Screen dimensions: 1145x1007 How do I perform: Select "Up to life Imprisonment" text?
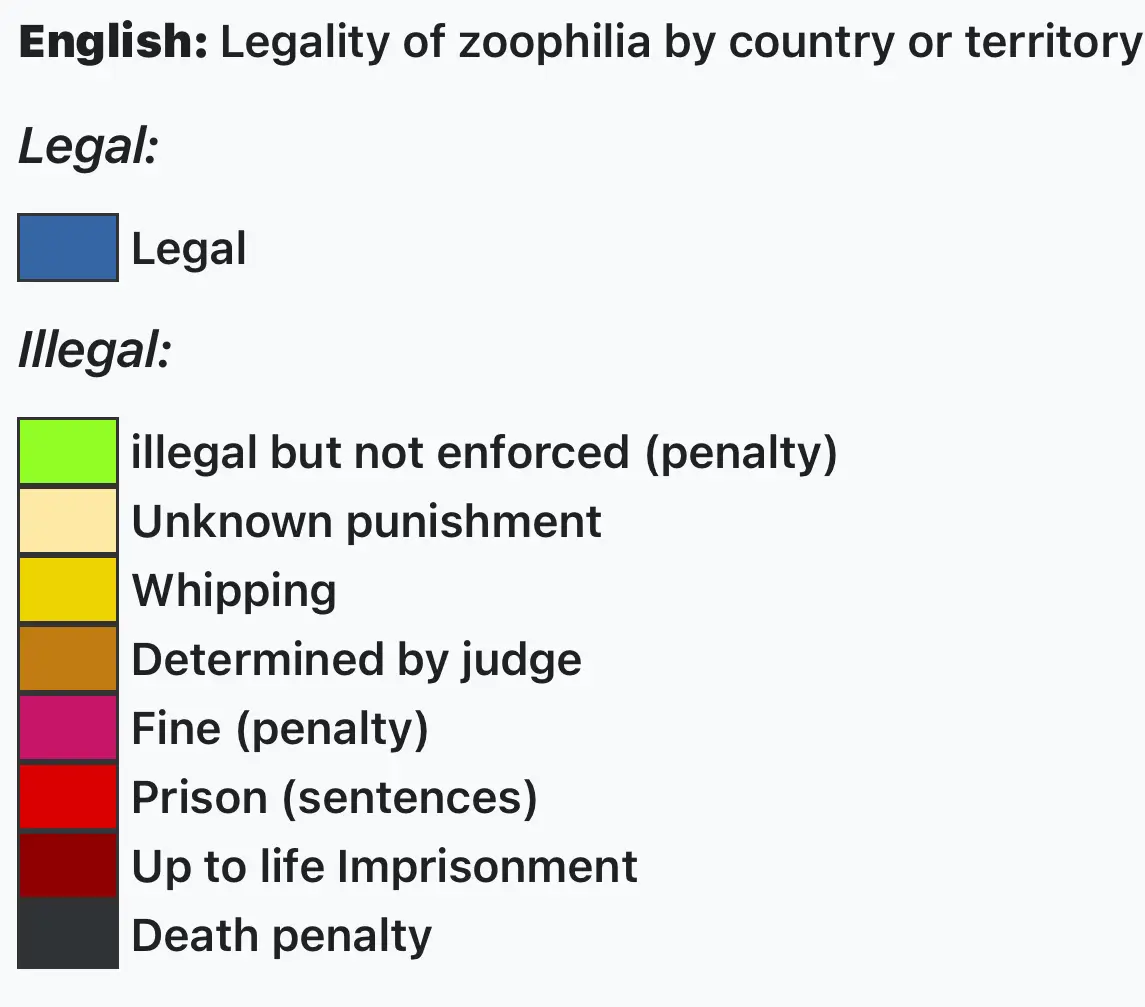(x=385, y=867)
